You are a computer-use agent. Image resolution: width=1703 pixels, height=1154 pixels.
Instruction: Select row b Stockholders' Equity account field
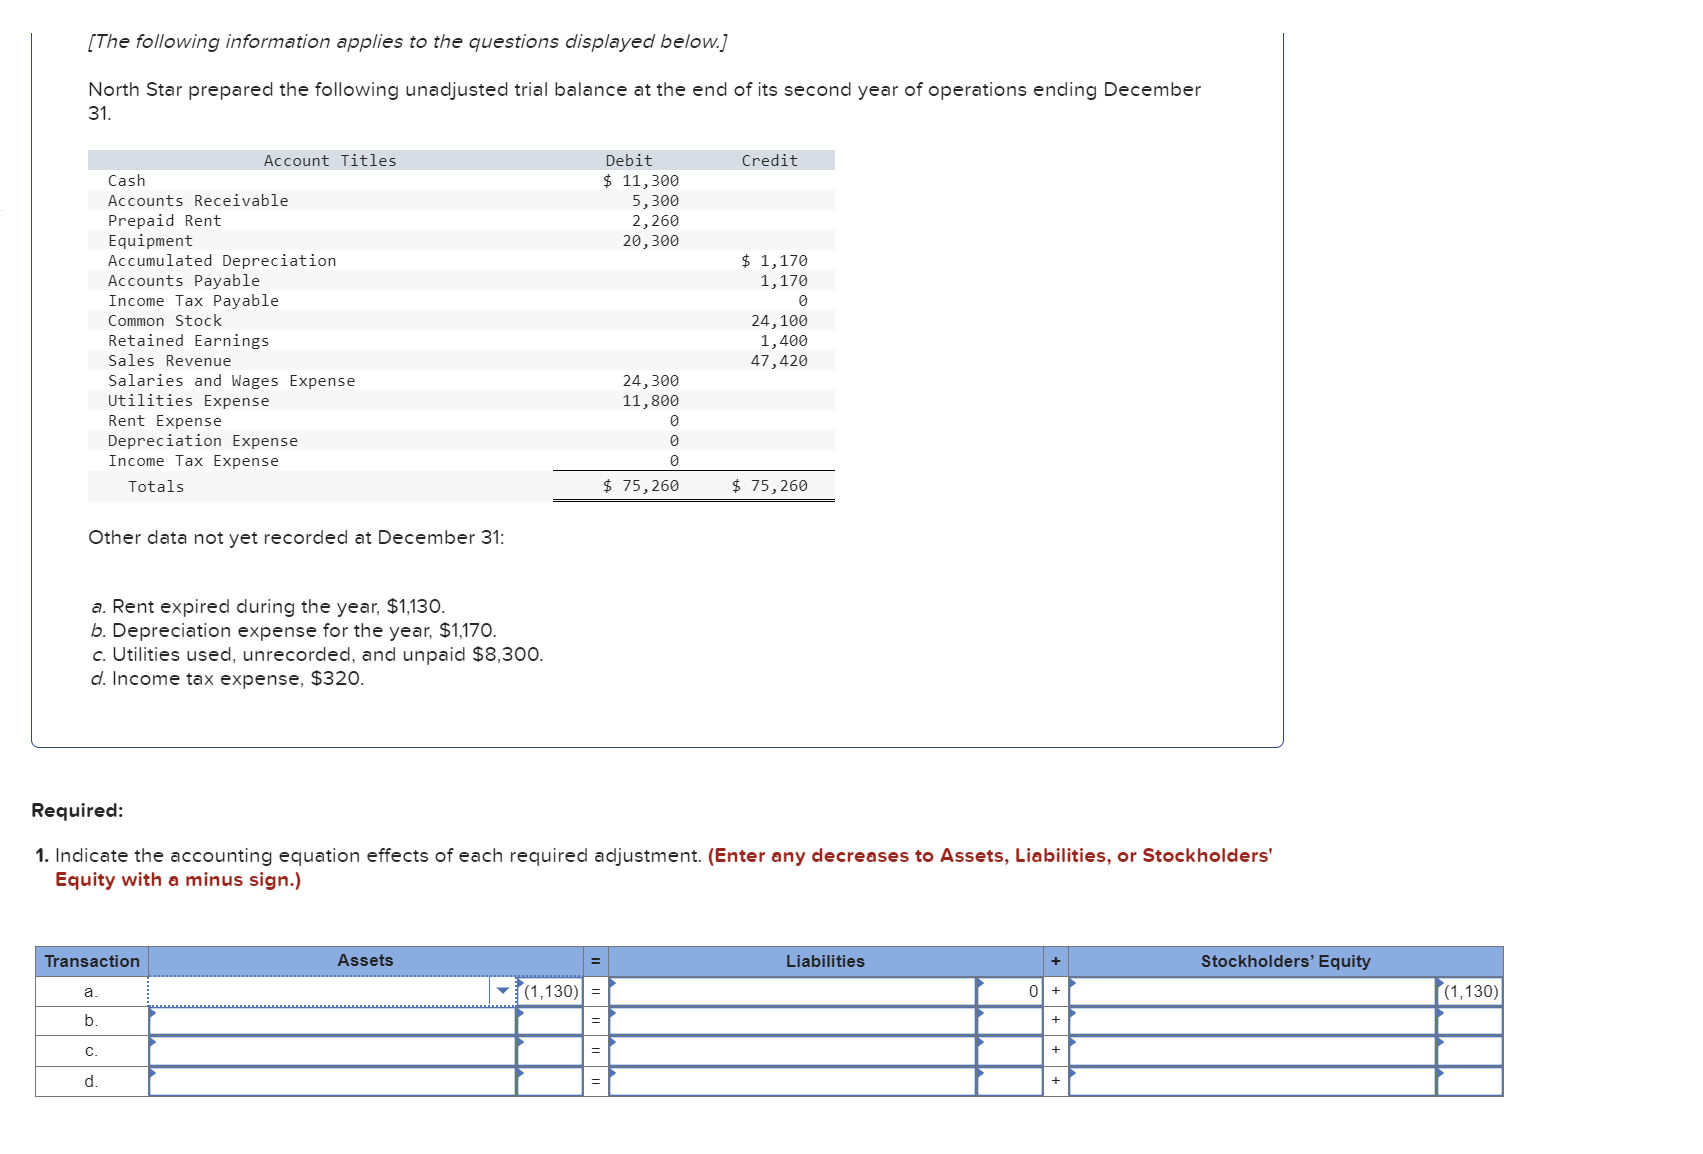(x=1252, y=1021)
